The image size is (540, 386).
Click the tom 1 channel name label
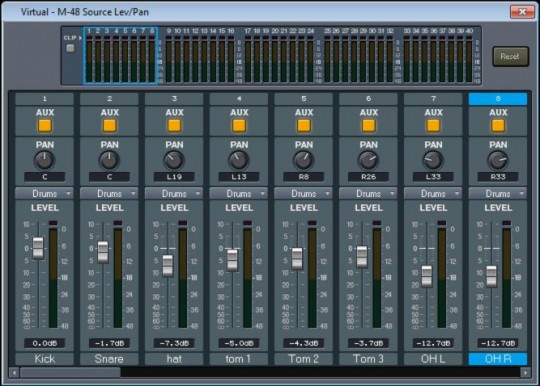coord(239,359)
